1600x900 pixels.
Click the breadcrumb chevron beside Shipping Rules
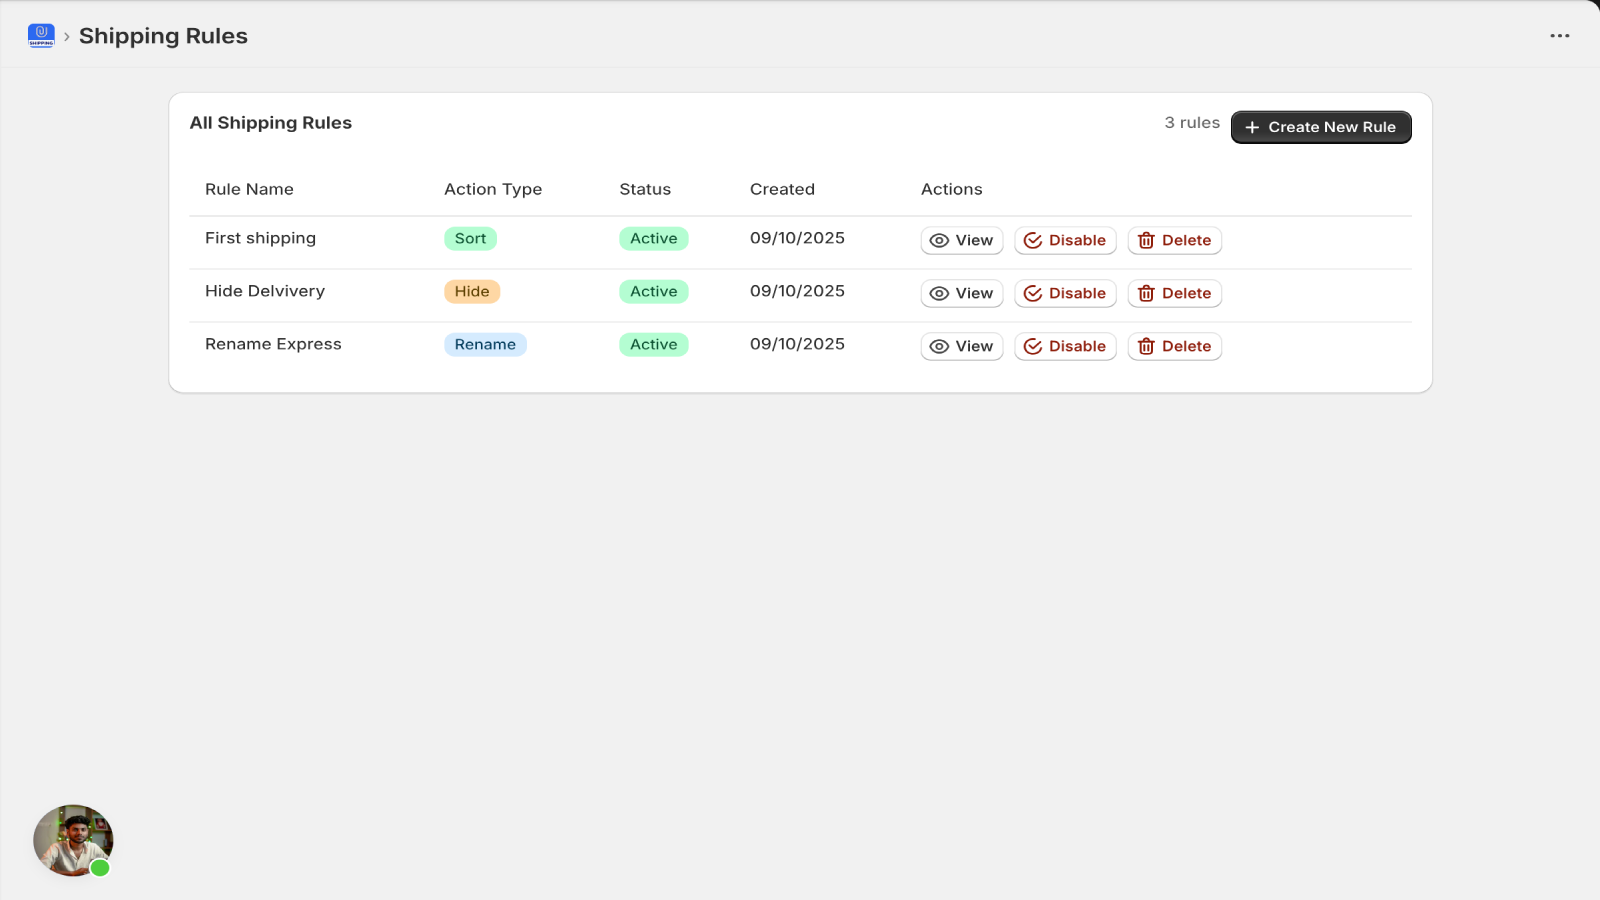tap(67, 37)
